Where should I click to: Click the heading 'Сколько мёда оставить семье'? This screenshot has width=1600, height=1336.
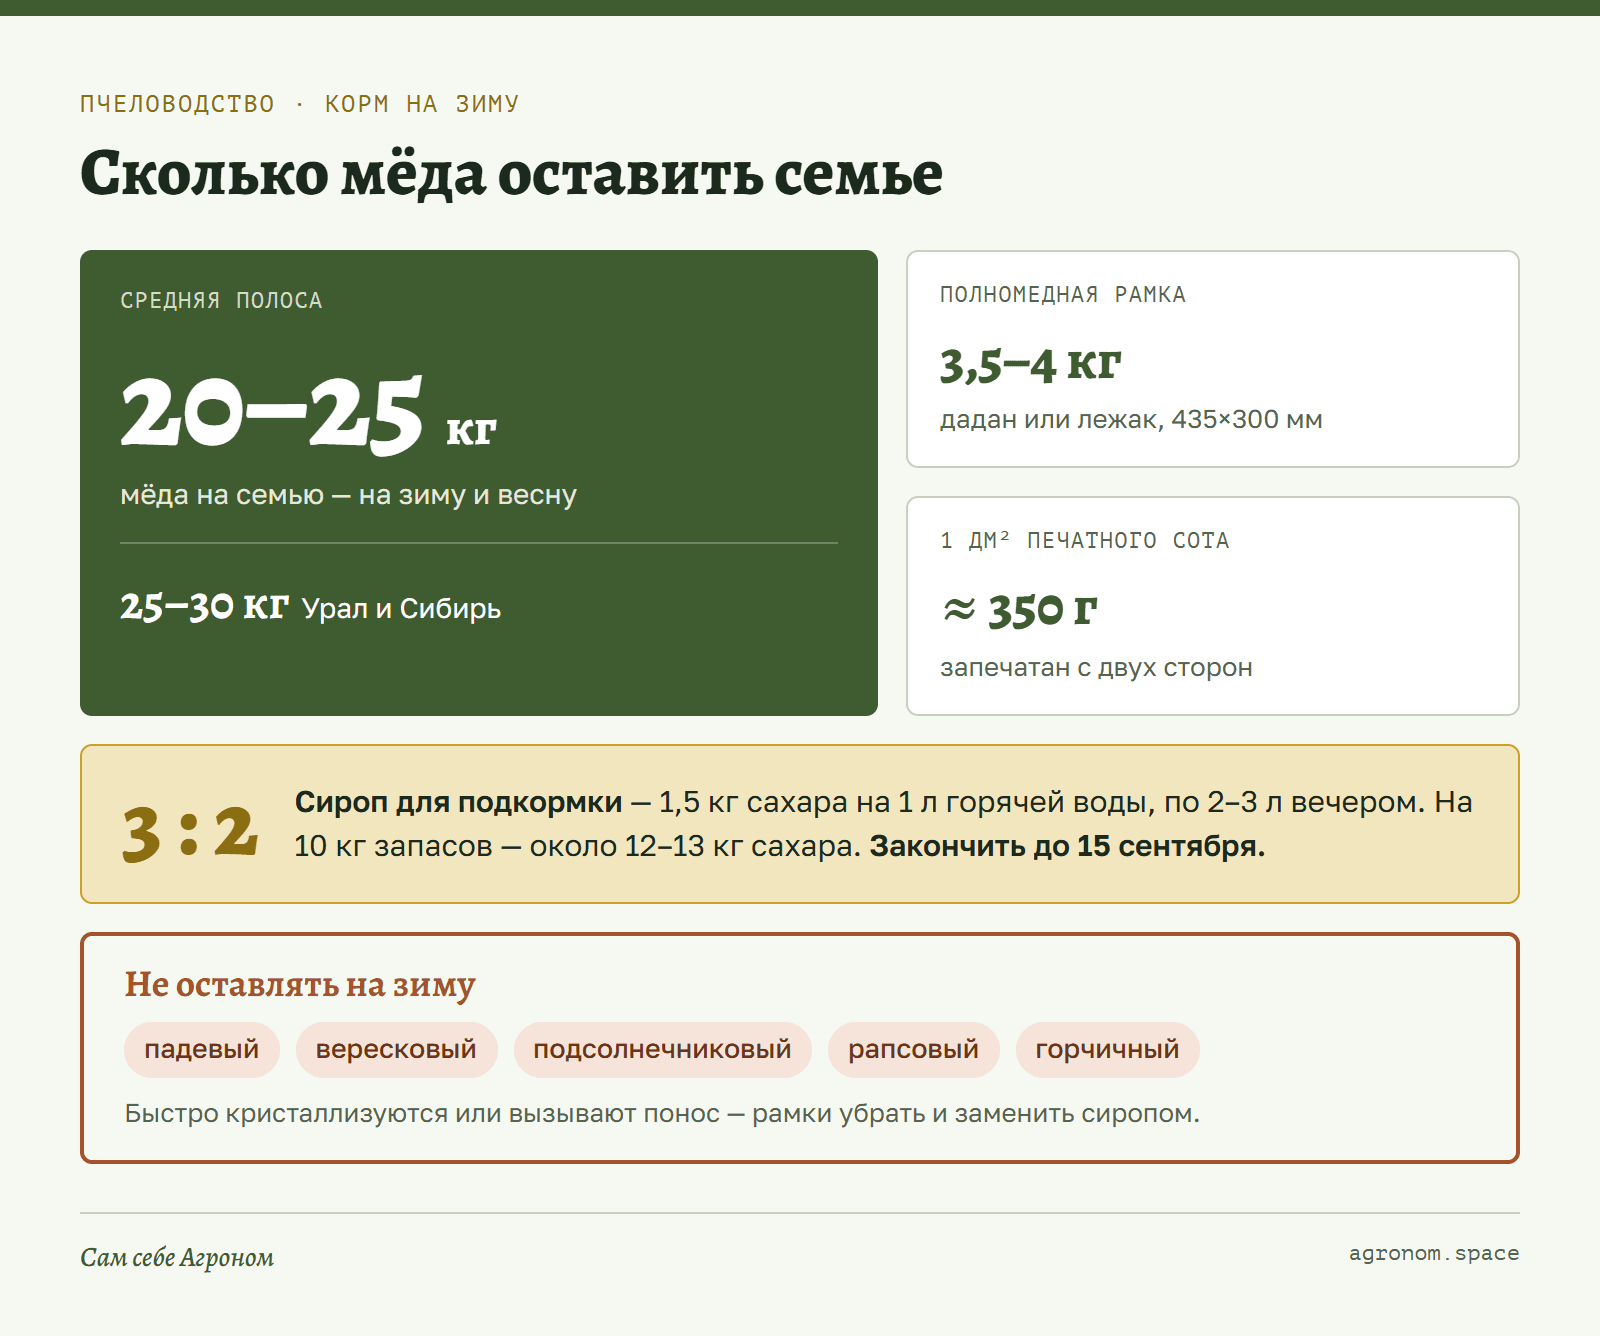coord(511,174)
